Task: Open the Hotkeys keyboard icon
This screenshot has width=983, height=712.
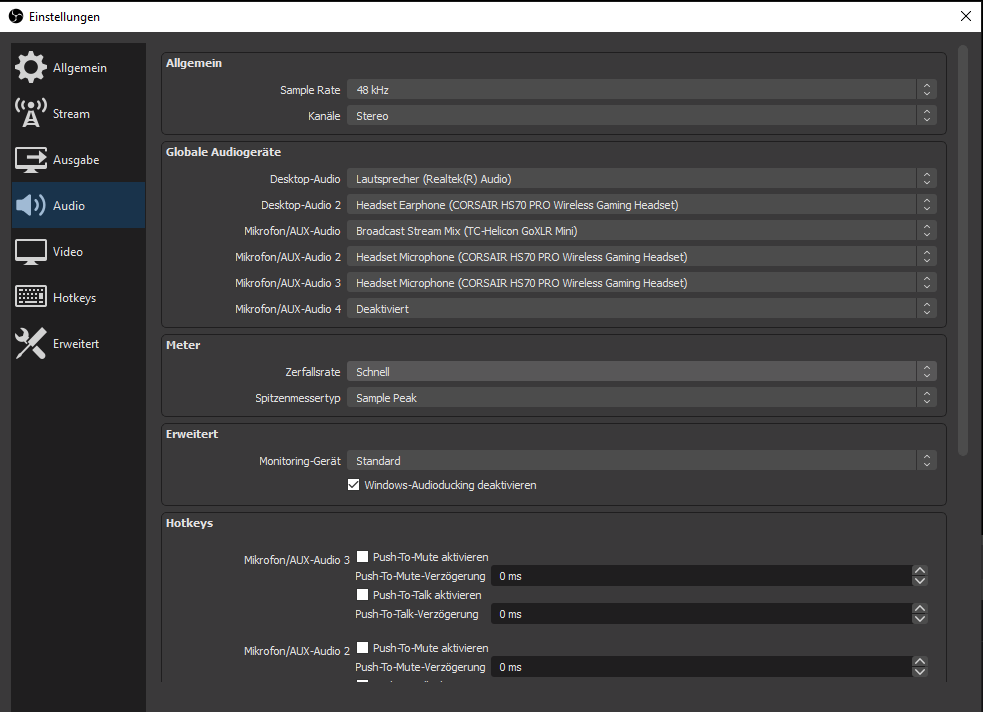Action: point(31,298)
